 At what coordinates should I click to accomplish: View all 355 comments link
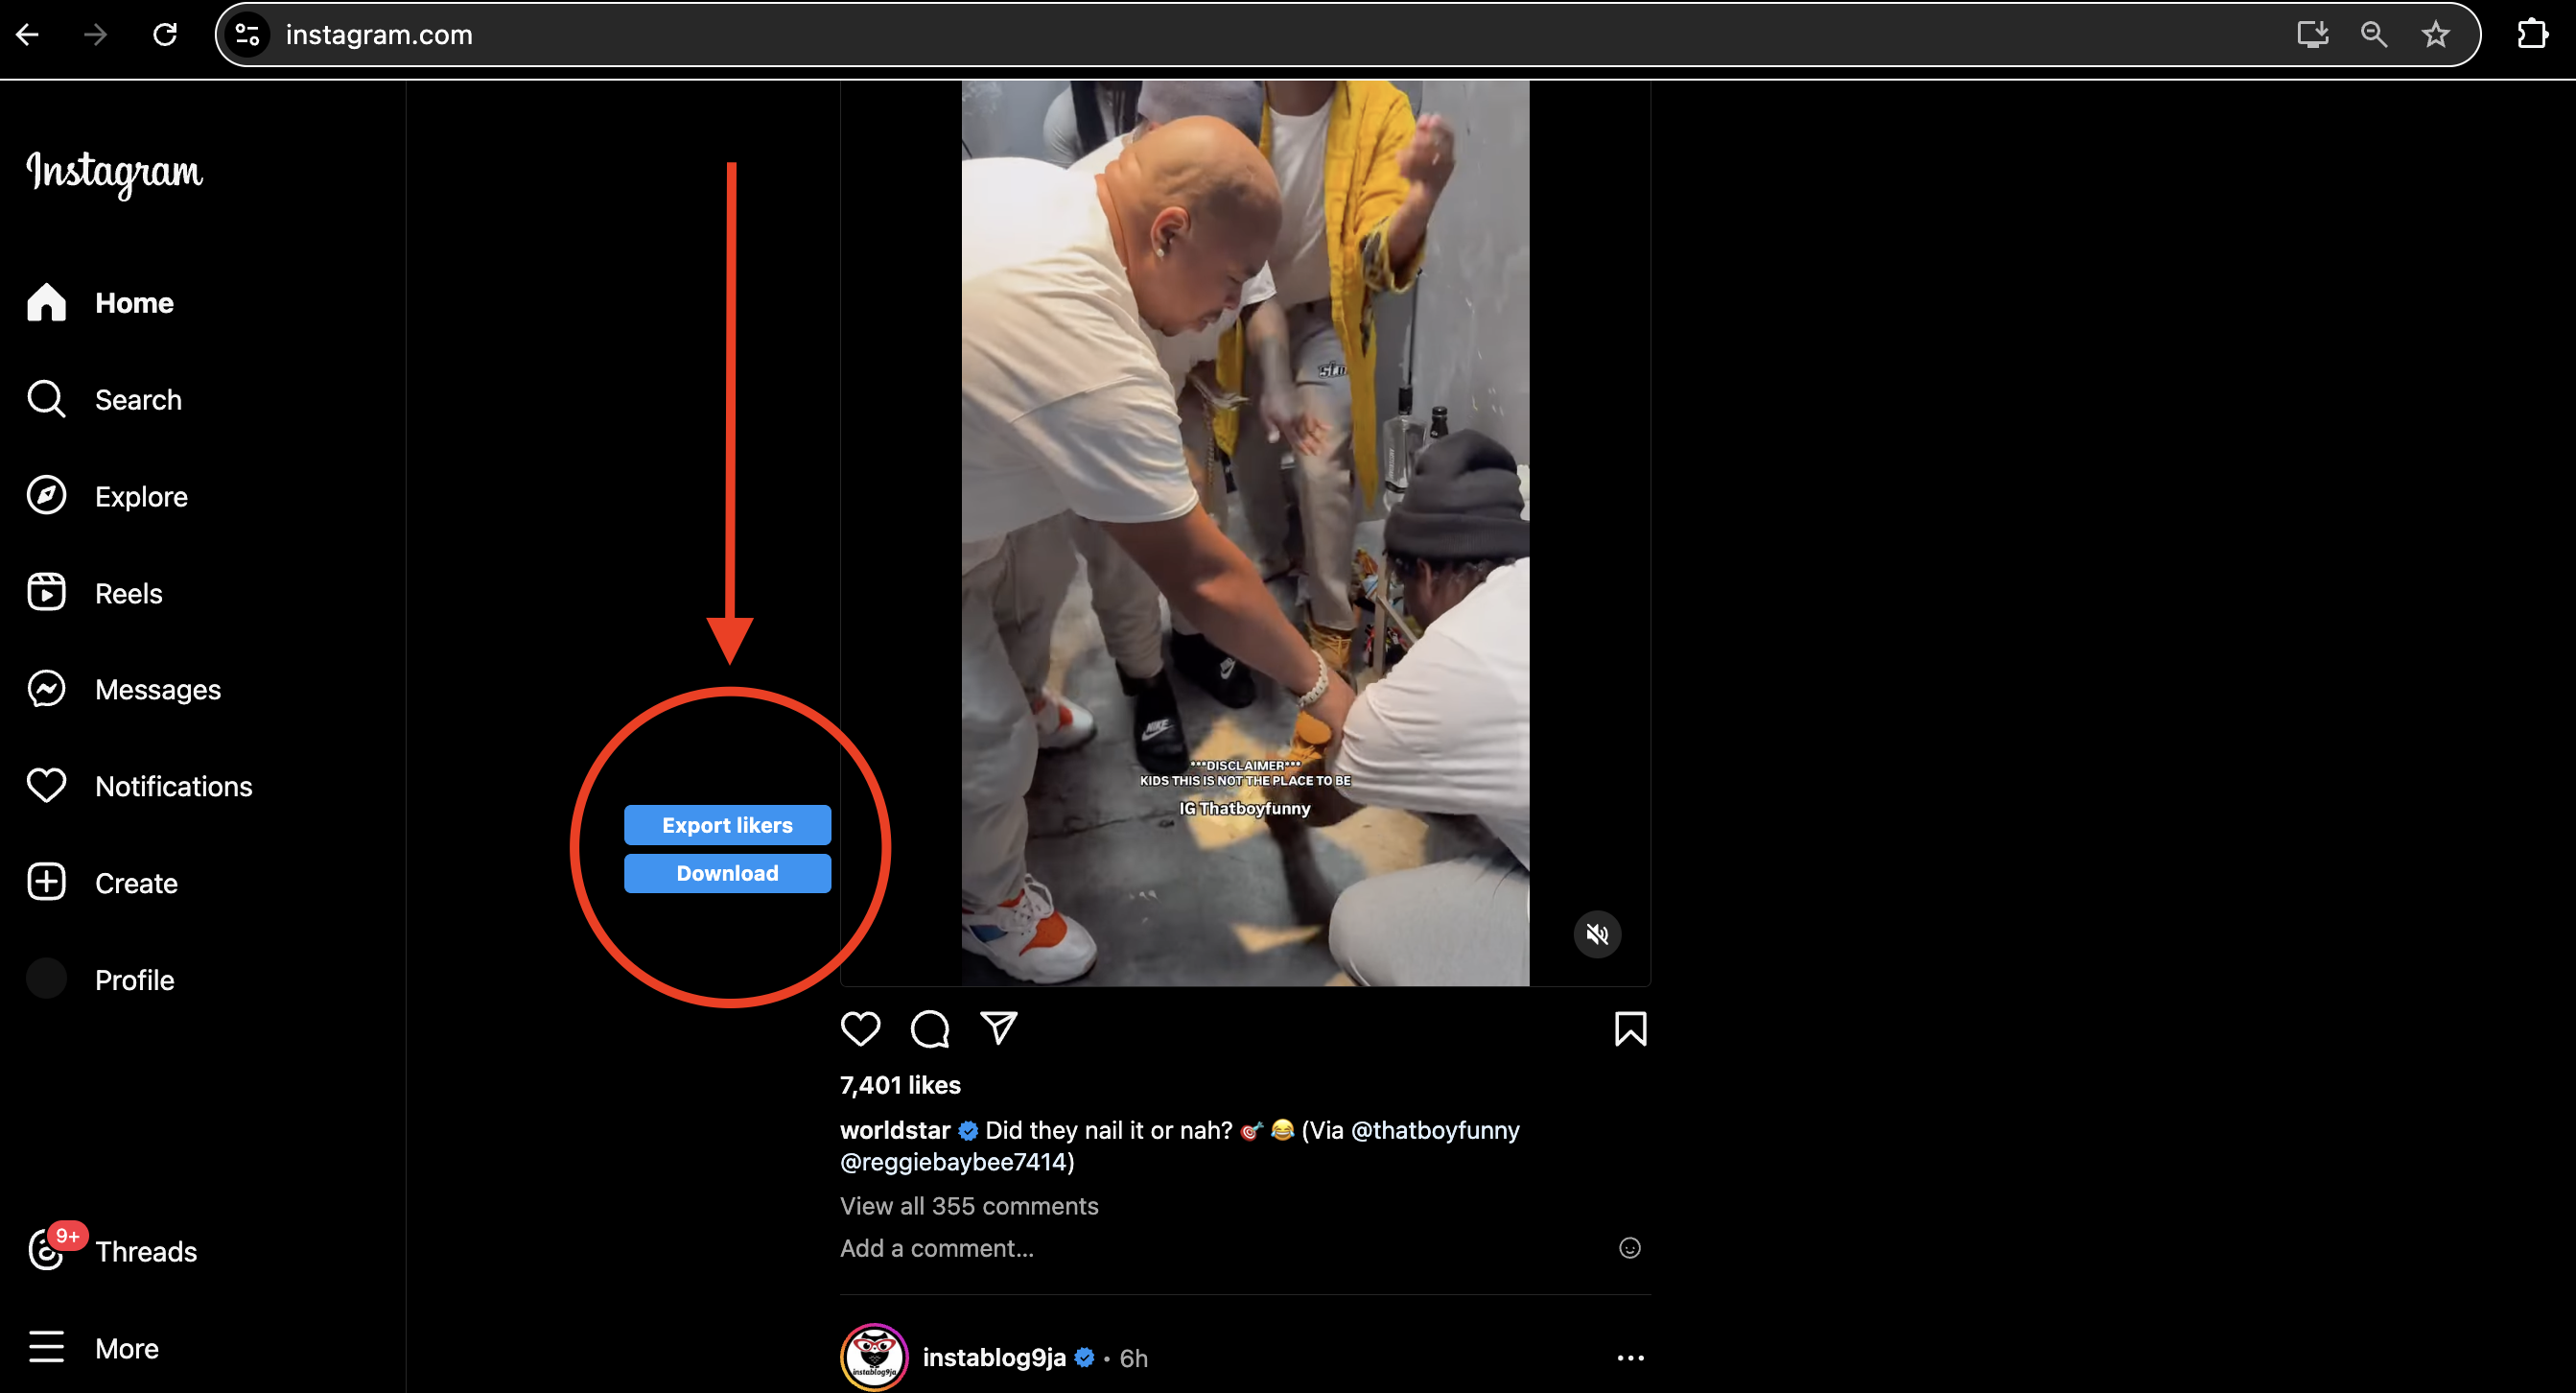970,1206
